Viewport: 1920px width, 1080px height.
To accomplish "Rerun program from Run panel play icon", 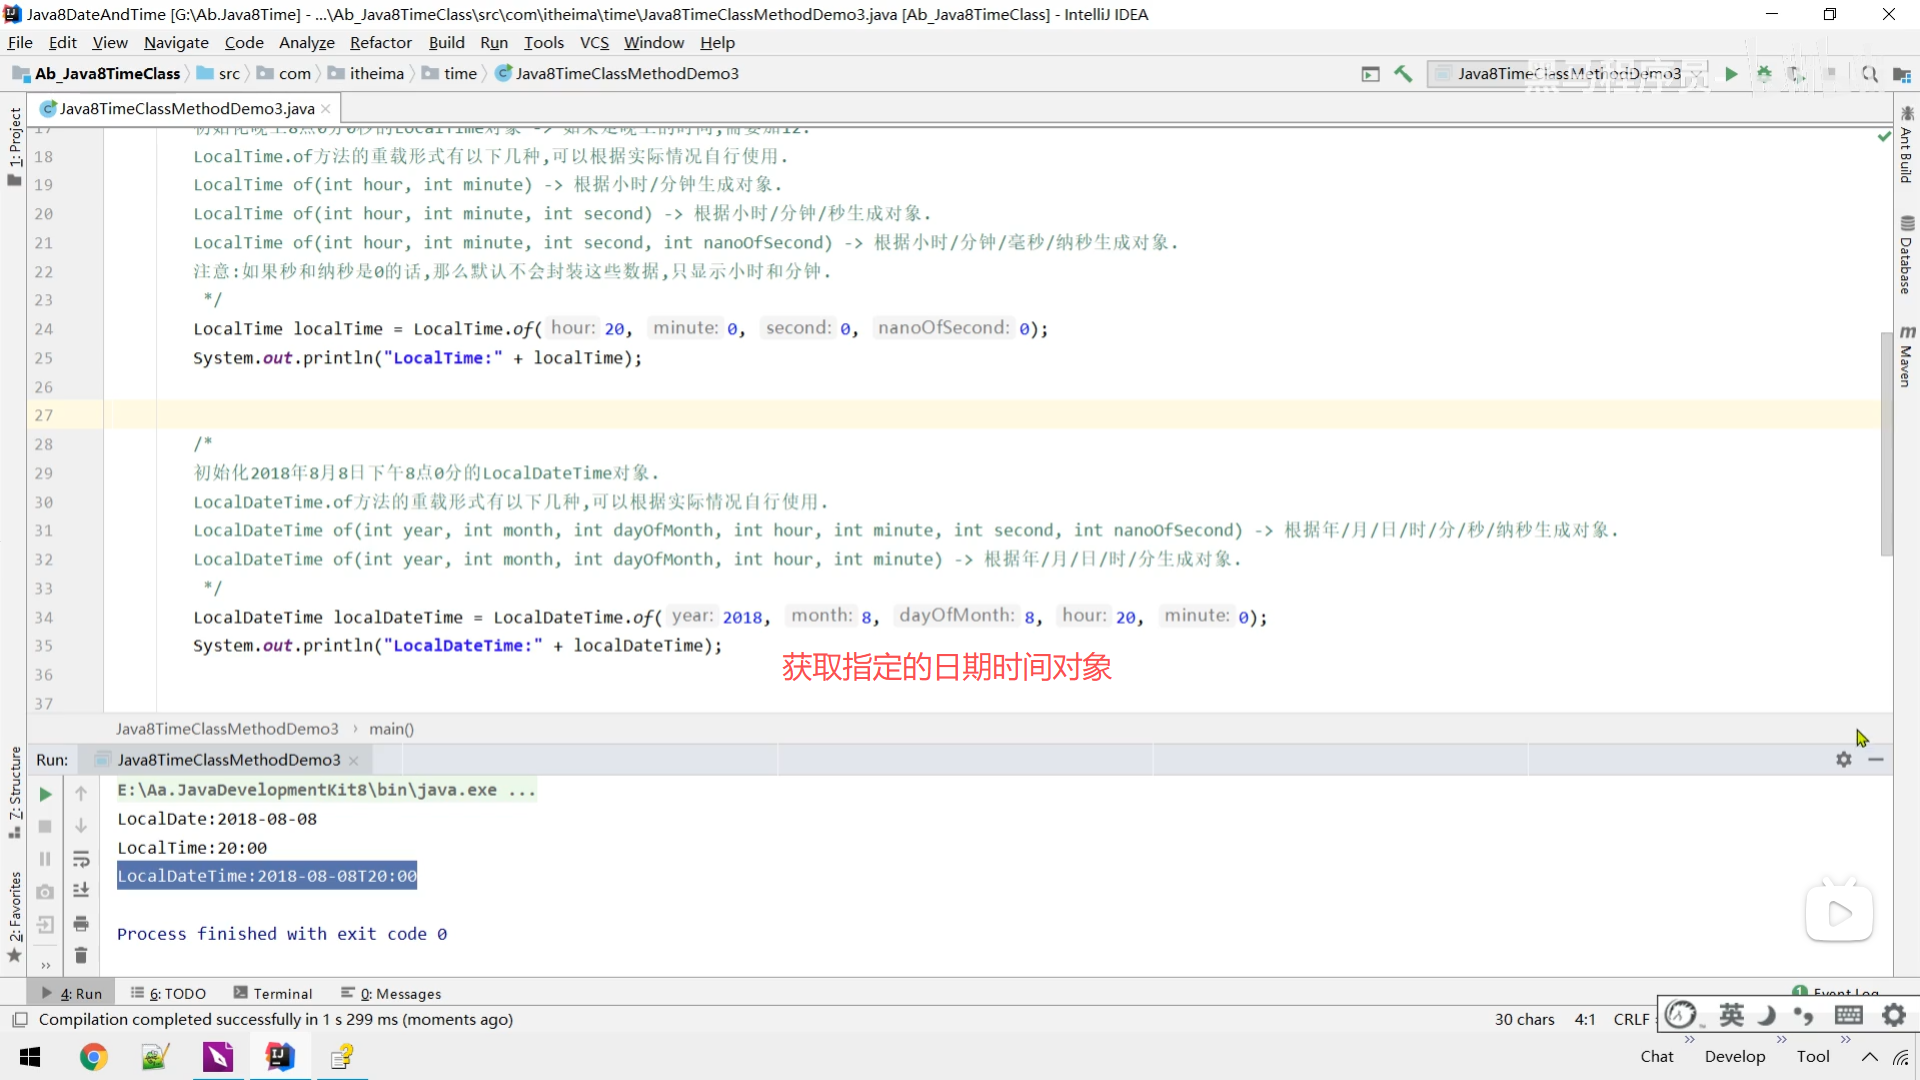I will (45, 794).
